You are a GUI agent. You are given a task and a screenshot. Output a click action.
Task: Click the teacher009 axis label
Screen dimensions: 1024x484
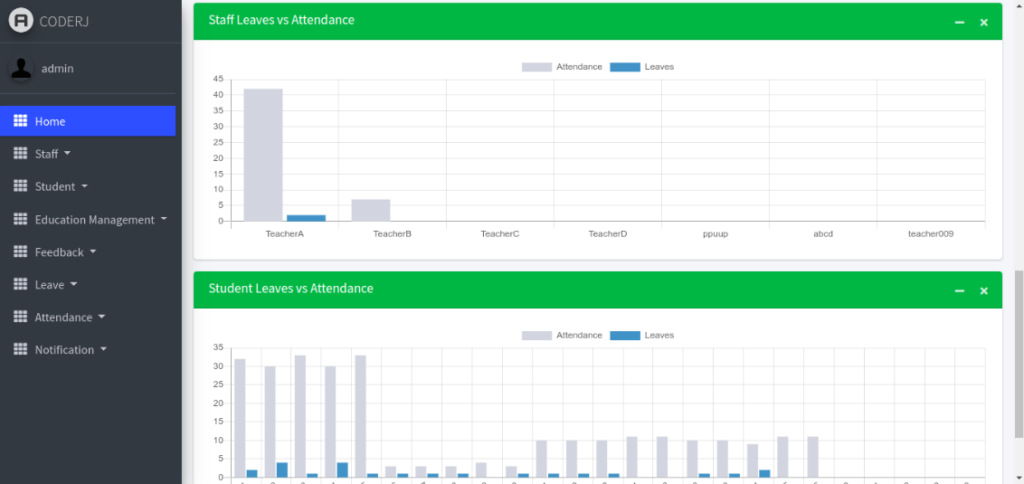(x=931, y=234)
